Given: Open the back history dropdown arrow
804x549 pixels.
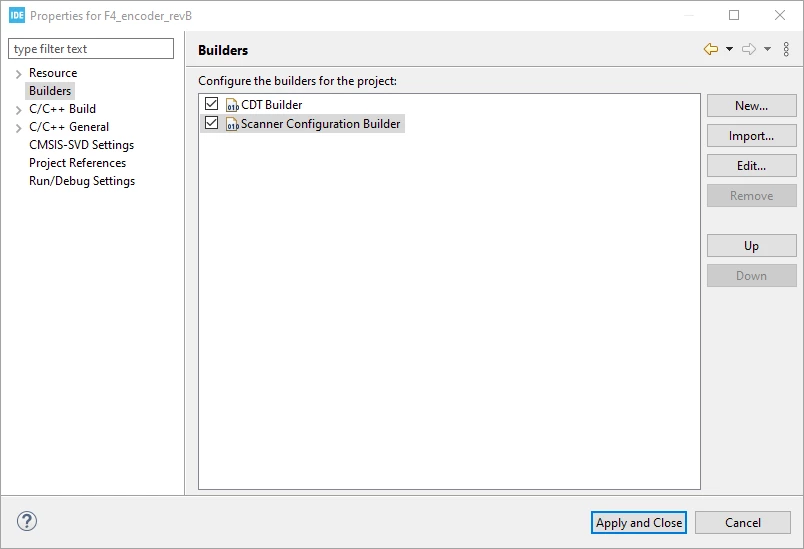Looking at the screenshot, I should pos(729,49).
